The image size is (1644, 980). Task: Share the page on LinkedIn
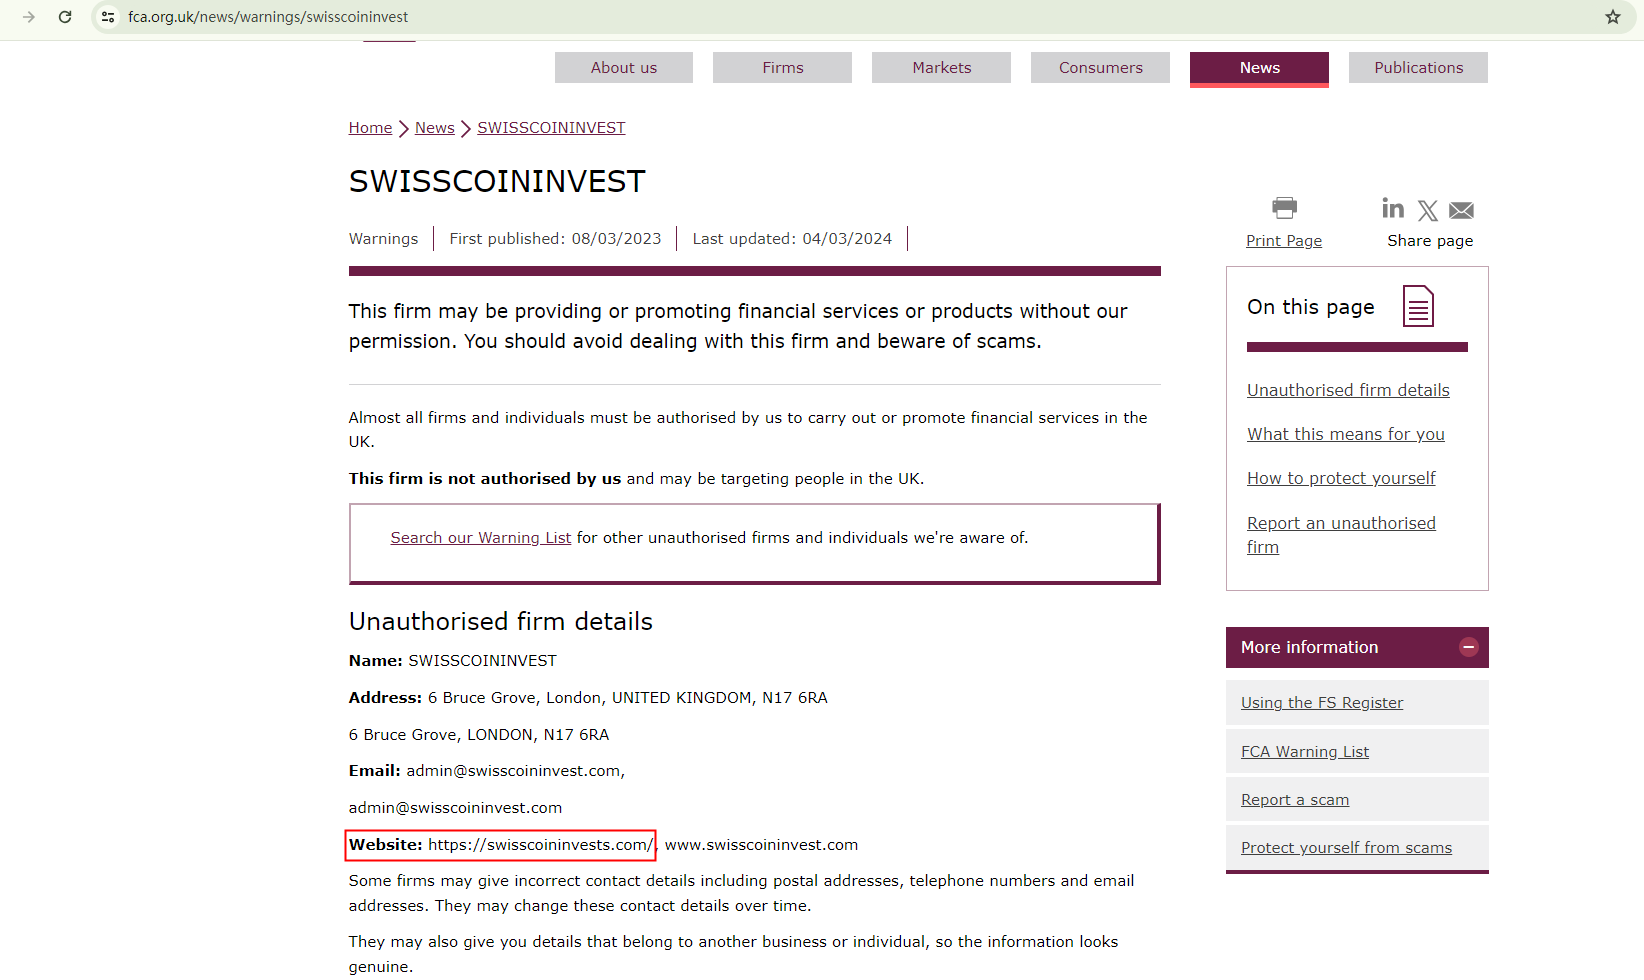pyautogui.click(x=1393, y=208)
